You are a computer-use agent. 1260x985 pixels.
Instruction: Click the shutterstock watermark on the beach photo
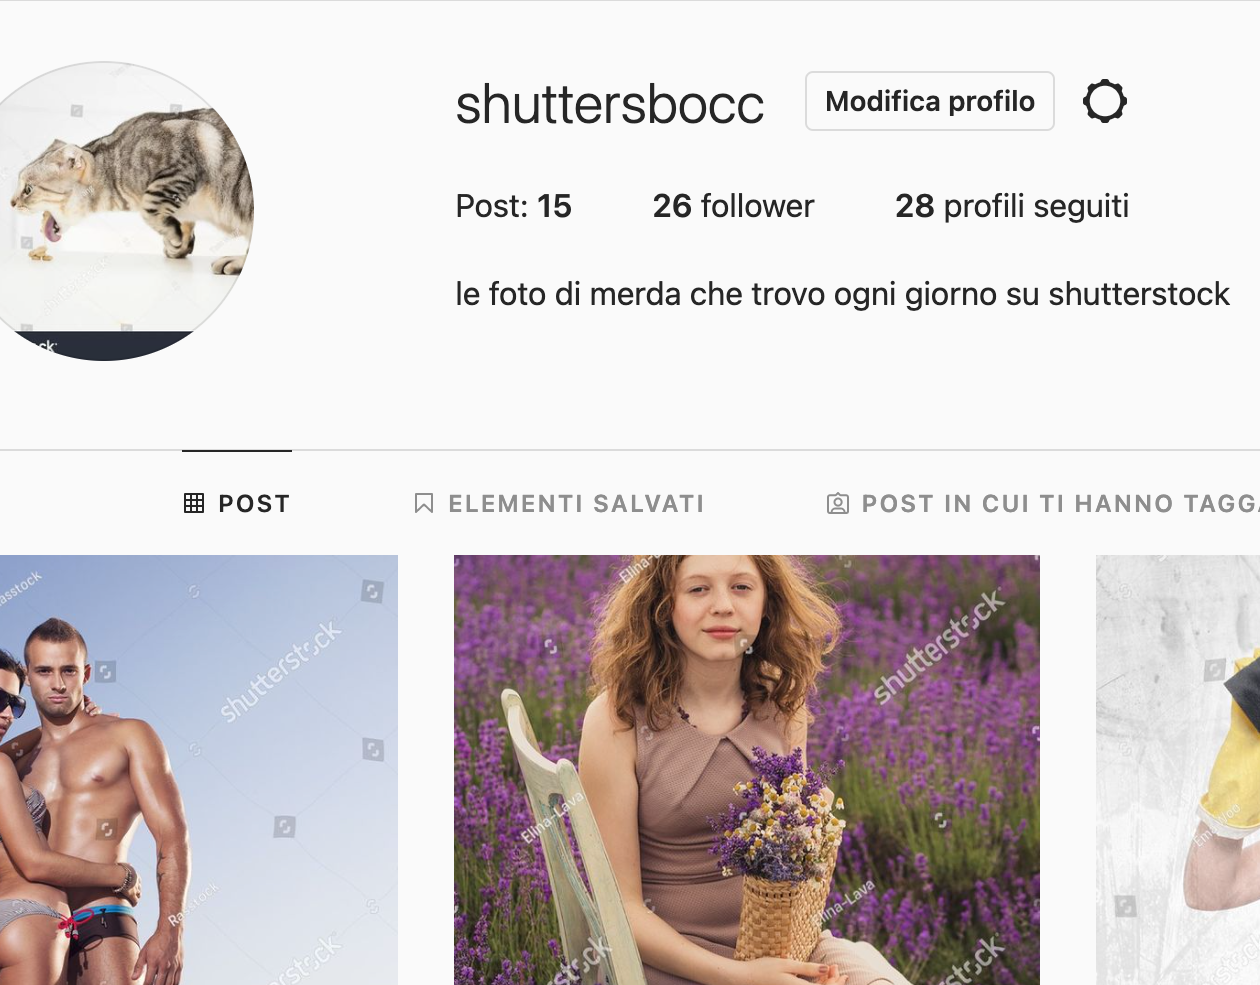(280, 670)
